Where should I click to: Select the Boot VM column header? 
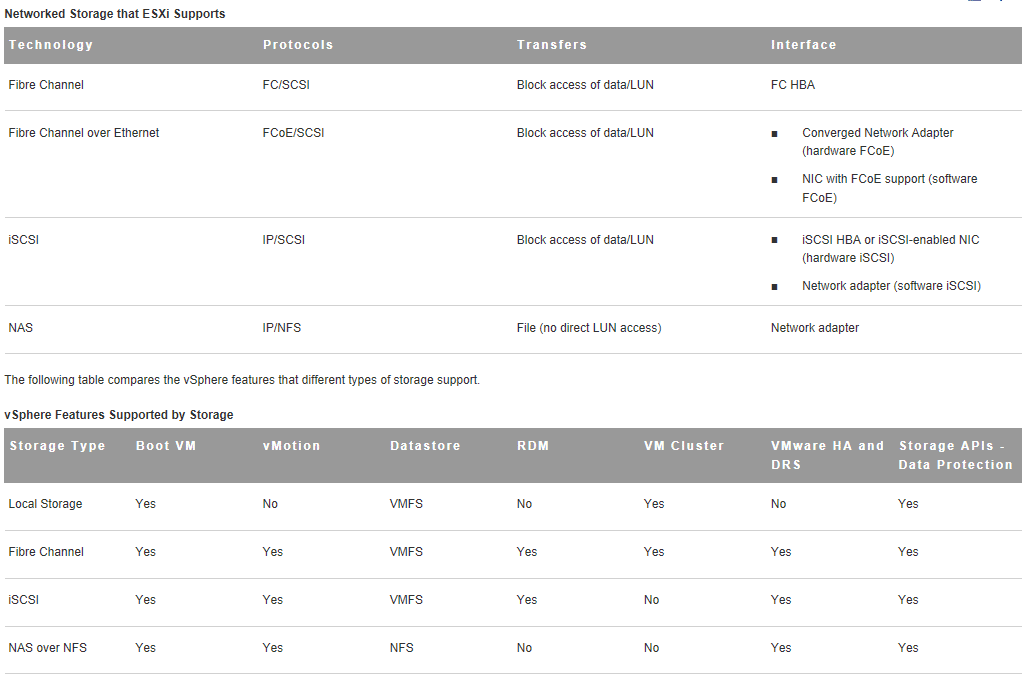click(165, 446)
